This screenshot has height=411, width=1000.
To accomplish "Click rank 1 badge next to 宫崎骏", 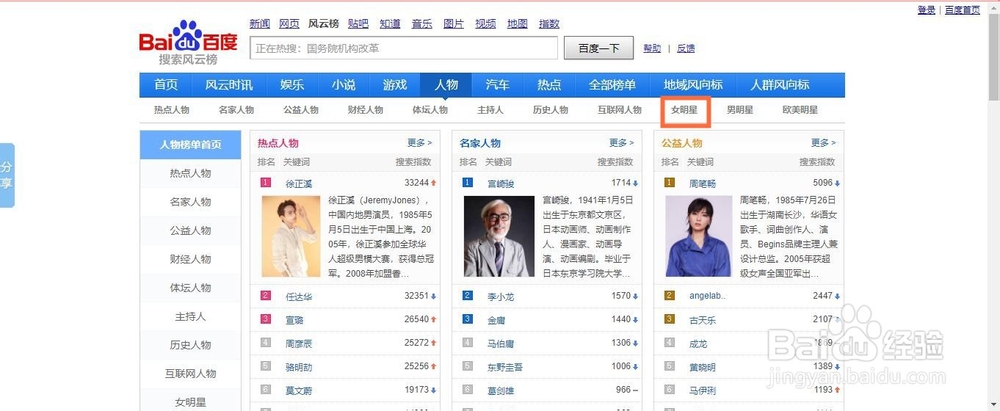I will 467,183.
